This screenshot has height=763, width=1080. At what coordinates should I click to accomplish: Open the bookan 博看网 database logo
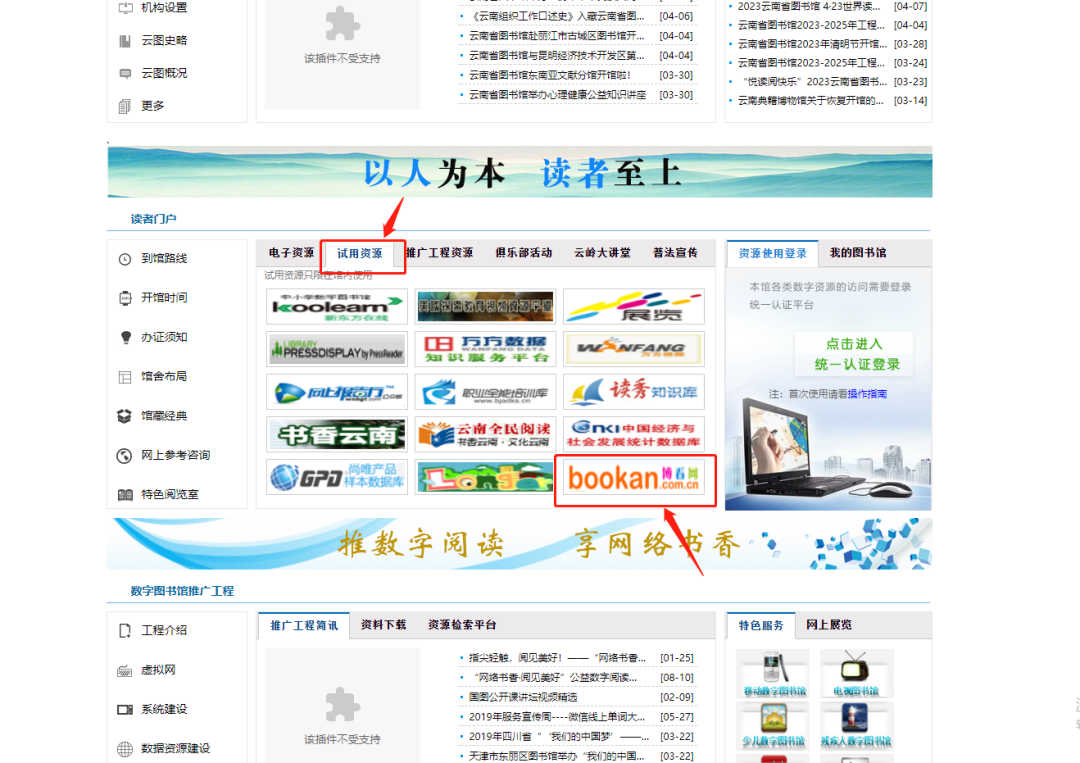tap(633, 477)
